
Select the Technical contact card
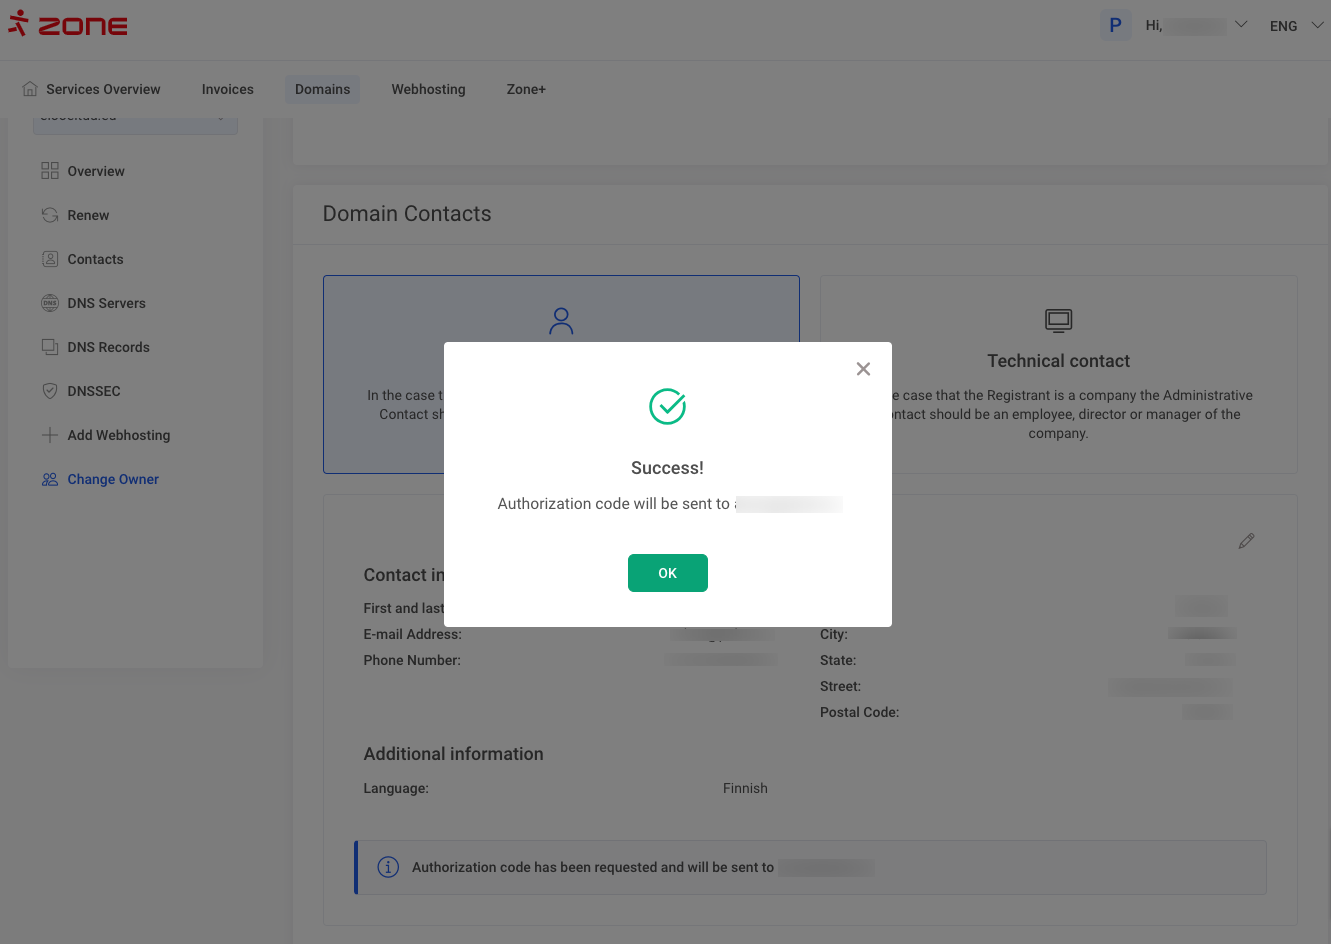(1058, 375)
